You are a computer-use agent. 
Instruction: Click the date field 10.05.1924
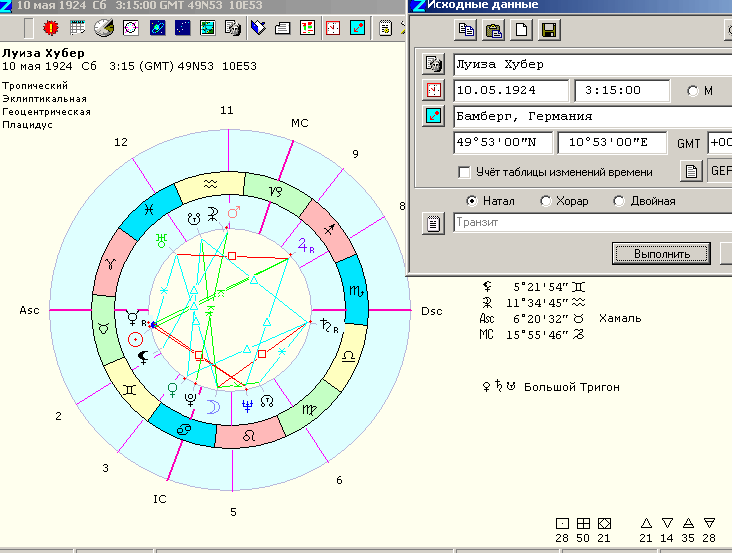pyautogui.click(x=510, y=91)
